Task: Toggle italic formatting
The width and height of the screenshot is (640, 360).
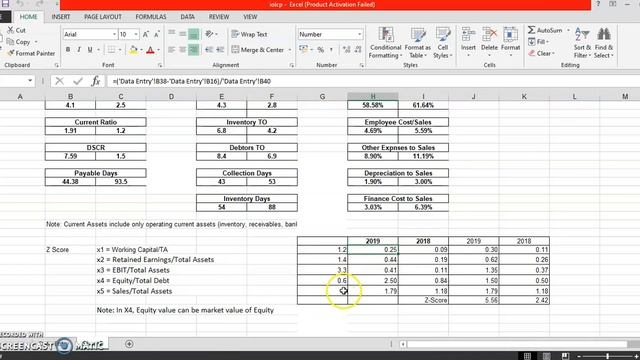Action: click(x=79, y=50)
